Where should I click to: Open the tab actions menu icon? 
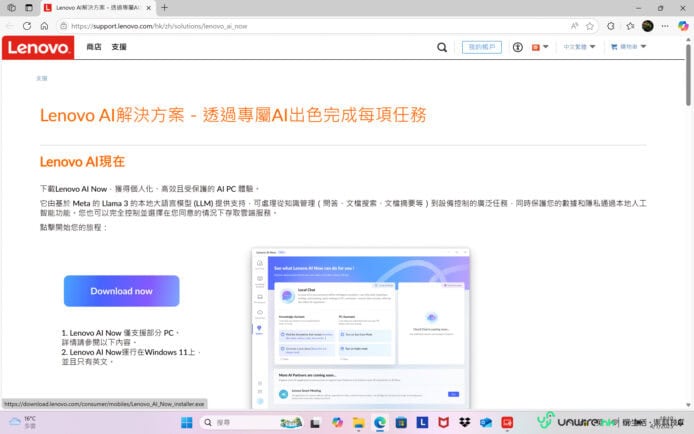pos(29,8)
